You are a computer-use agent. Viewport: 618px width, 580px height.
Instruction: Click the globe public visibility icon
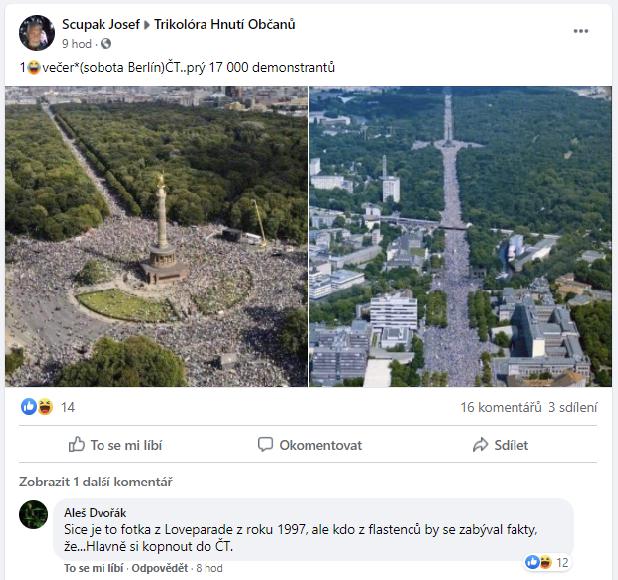tap(106, 44)
